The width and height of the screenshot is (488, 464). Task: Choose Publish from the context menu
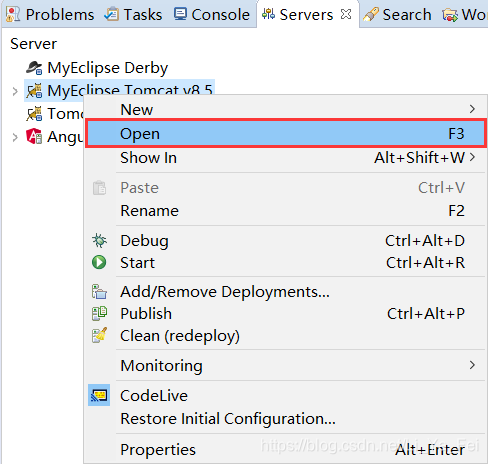(285, 314)
